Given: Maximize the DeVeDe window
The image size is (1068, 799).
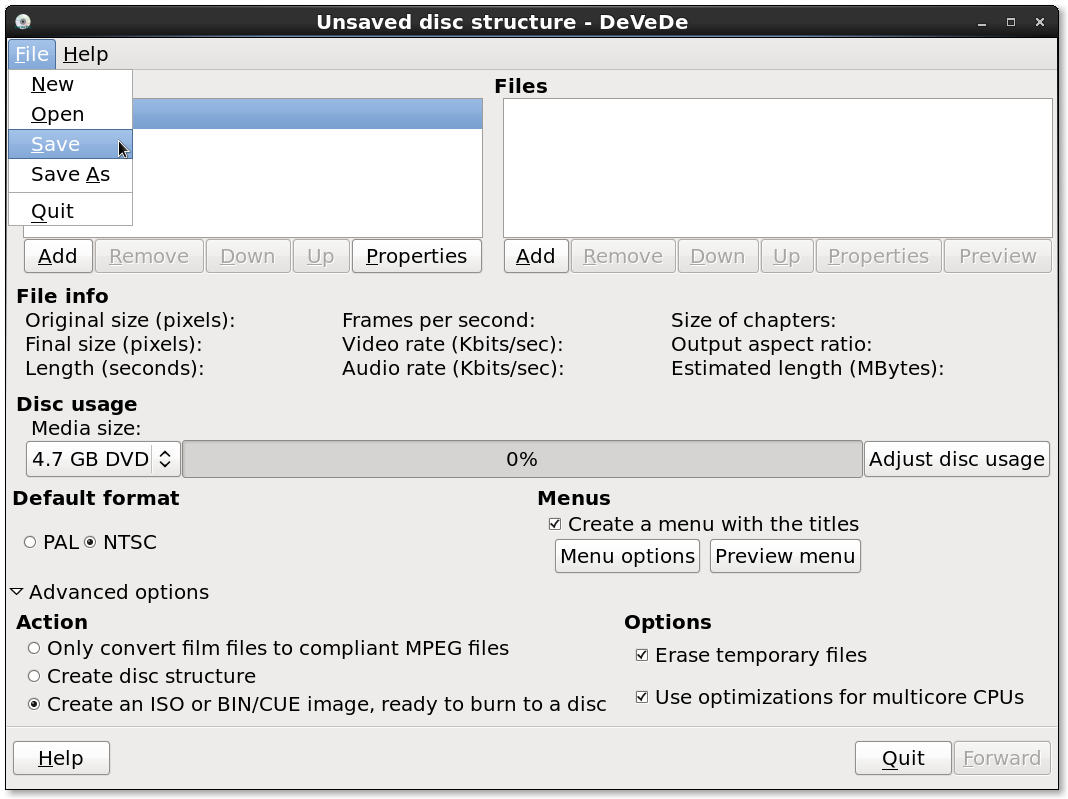Looking at the screenshot, I should pyautogui.click(x=1011, y=22).
